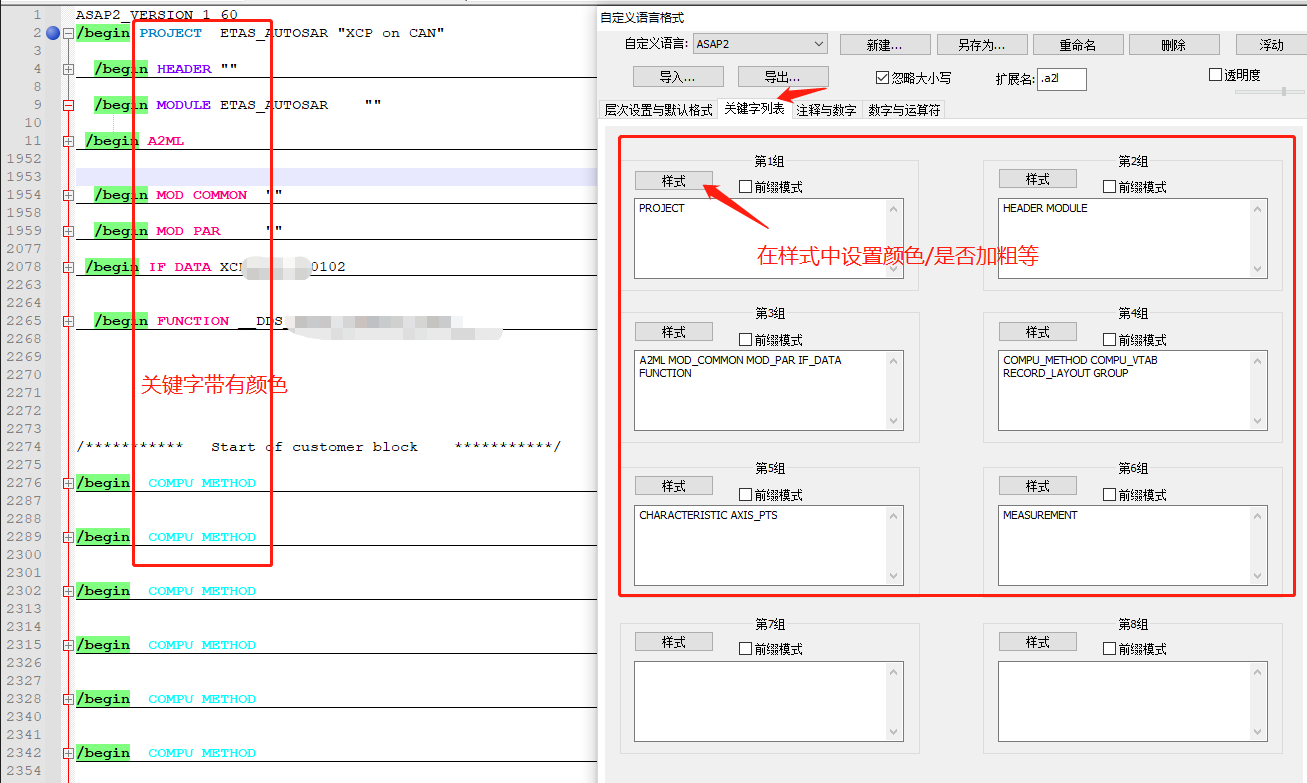Click the 'Start of customer block' comment line
Screen dimensions: 1307x783
319,447
